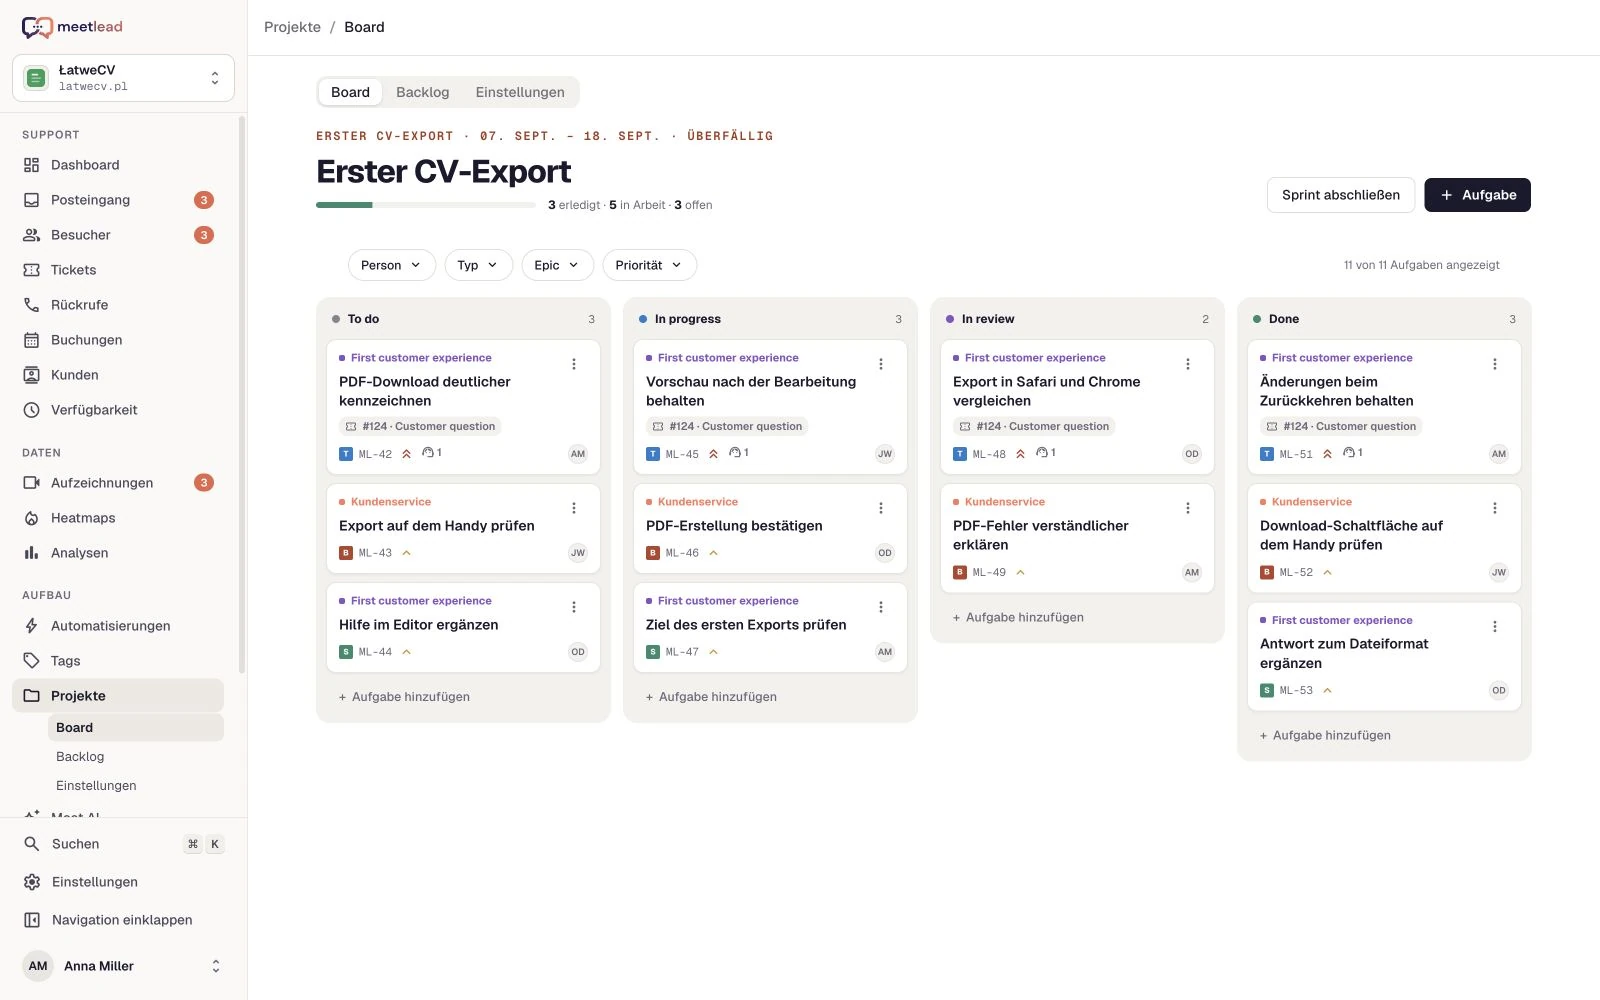Click the Sprint abschließen button
The image size is (1600, 1000).
coord(1341,195)
